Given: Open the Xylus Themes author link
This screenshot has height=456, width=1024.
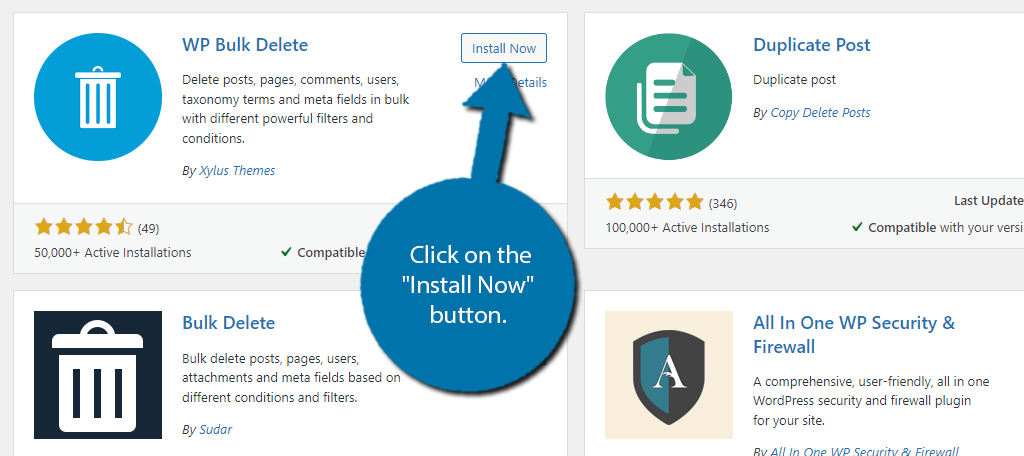Looking at the screenshot, I should 237,171.
